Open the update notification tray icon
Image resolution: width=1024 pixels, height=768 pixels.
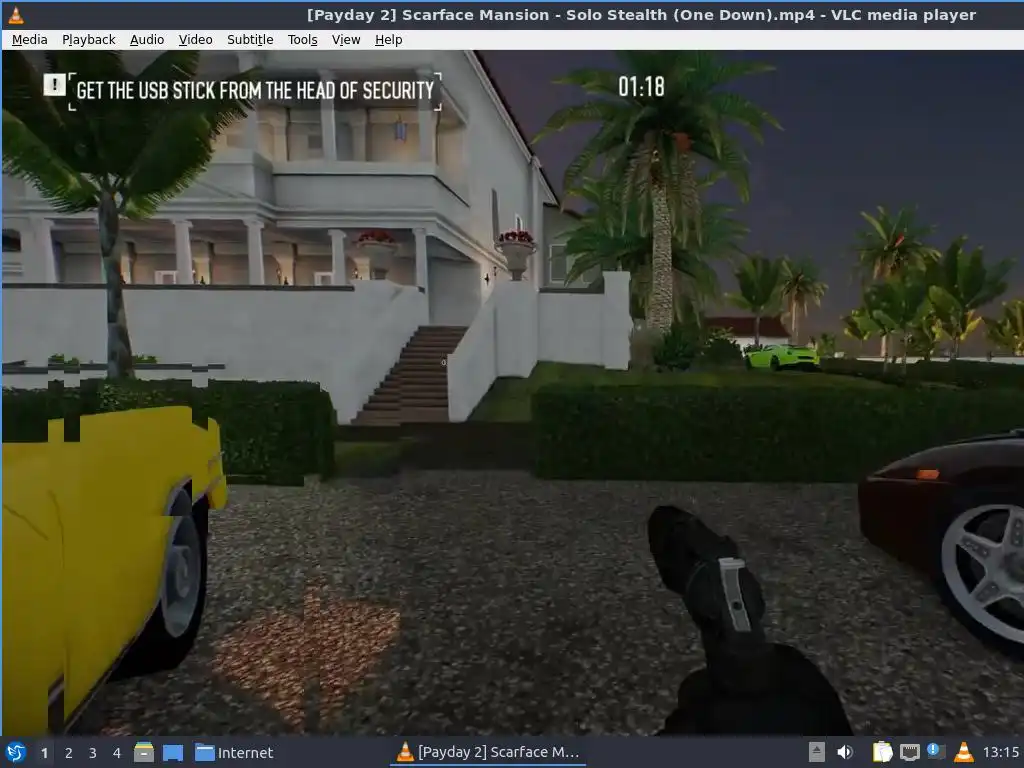point(935,751)
